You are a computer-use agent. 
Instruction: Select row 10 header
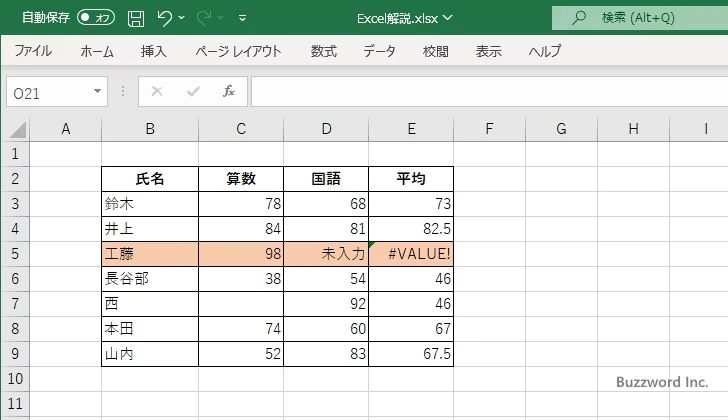[15, 379]
